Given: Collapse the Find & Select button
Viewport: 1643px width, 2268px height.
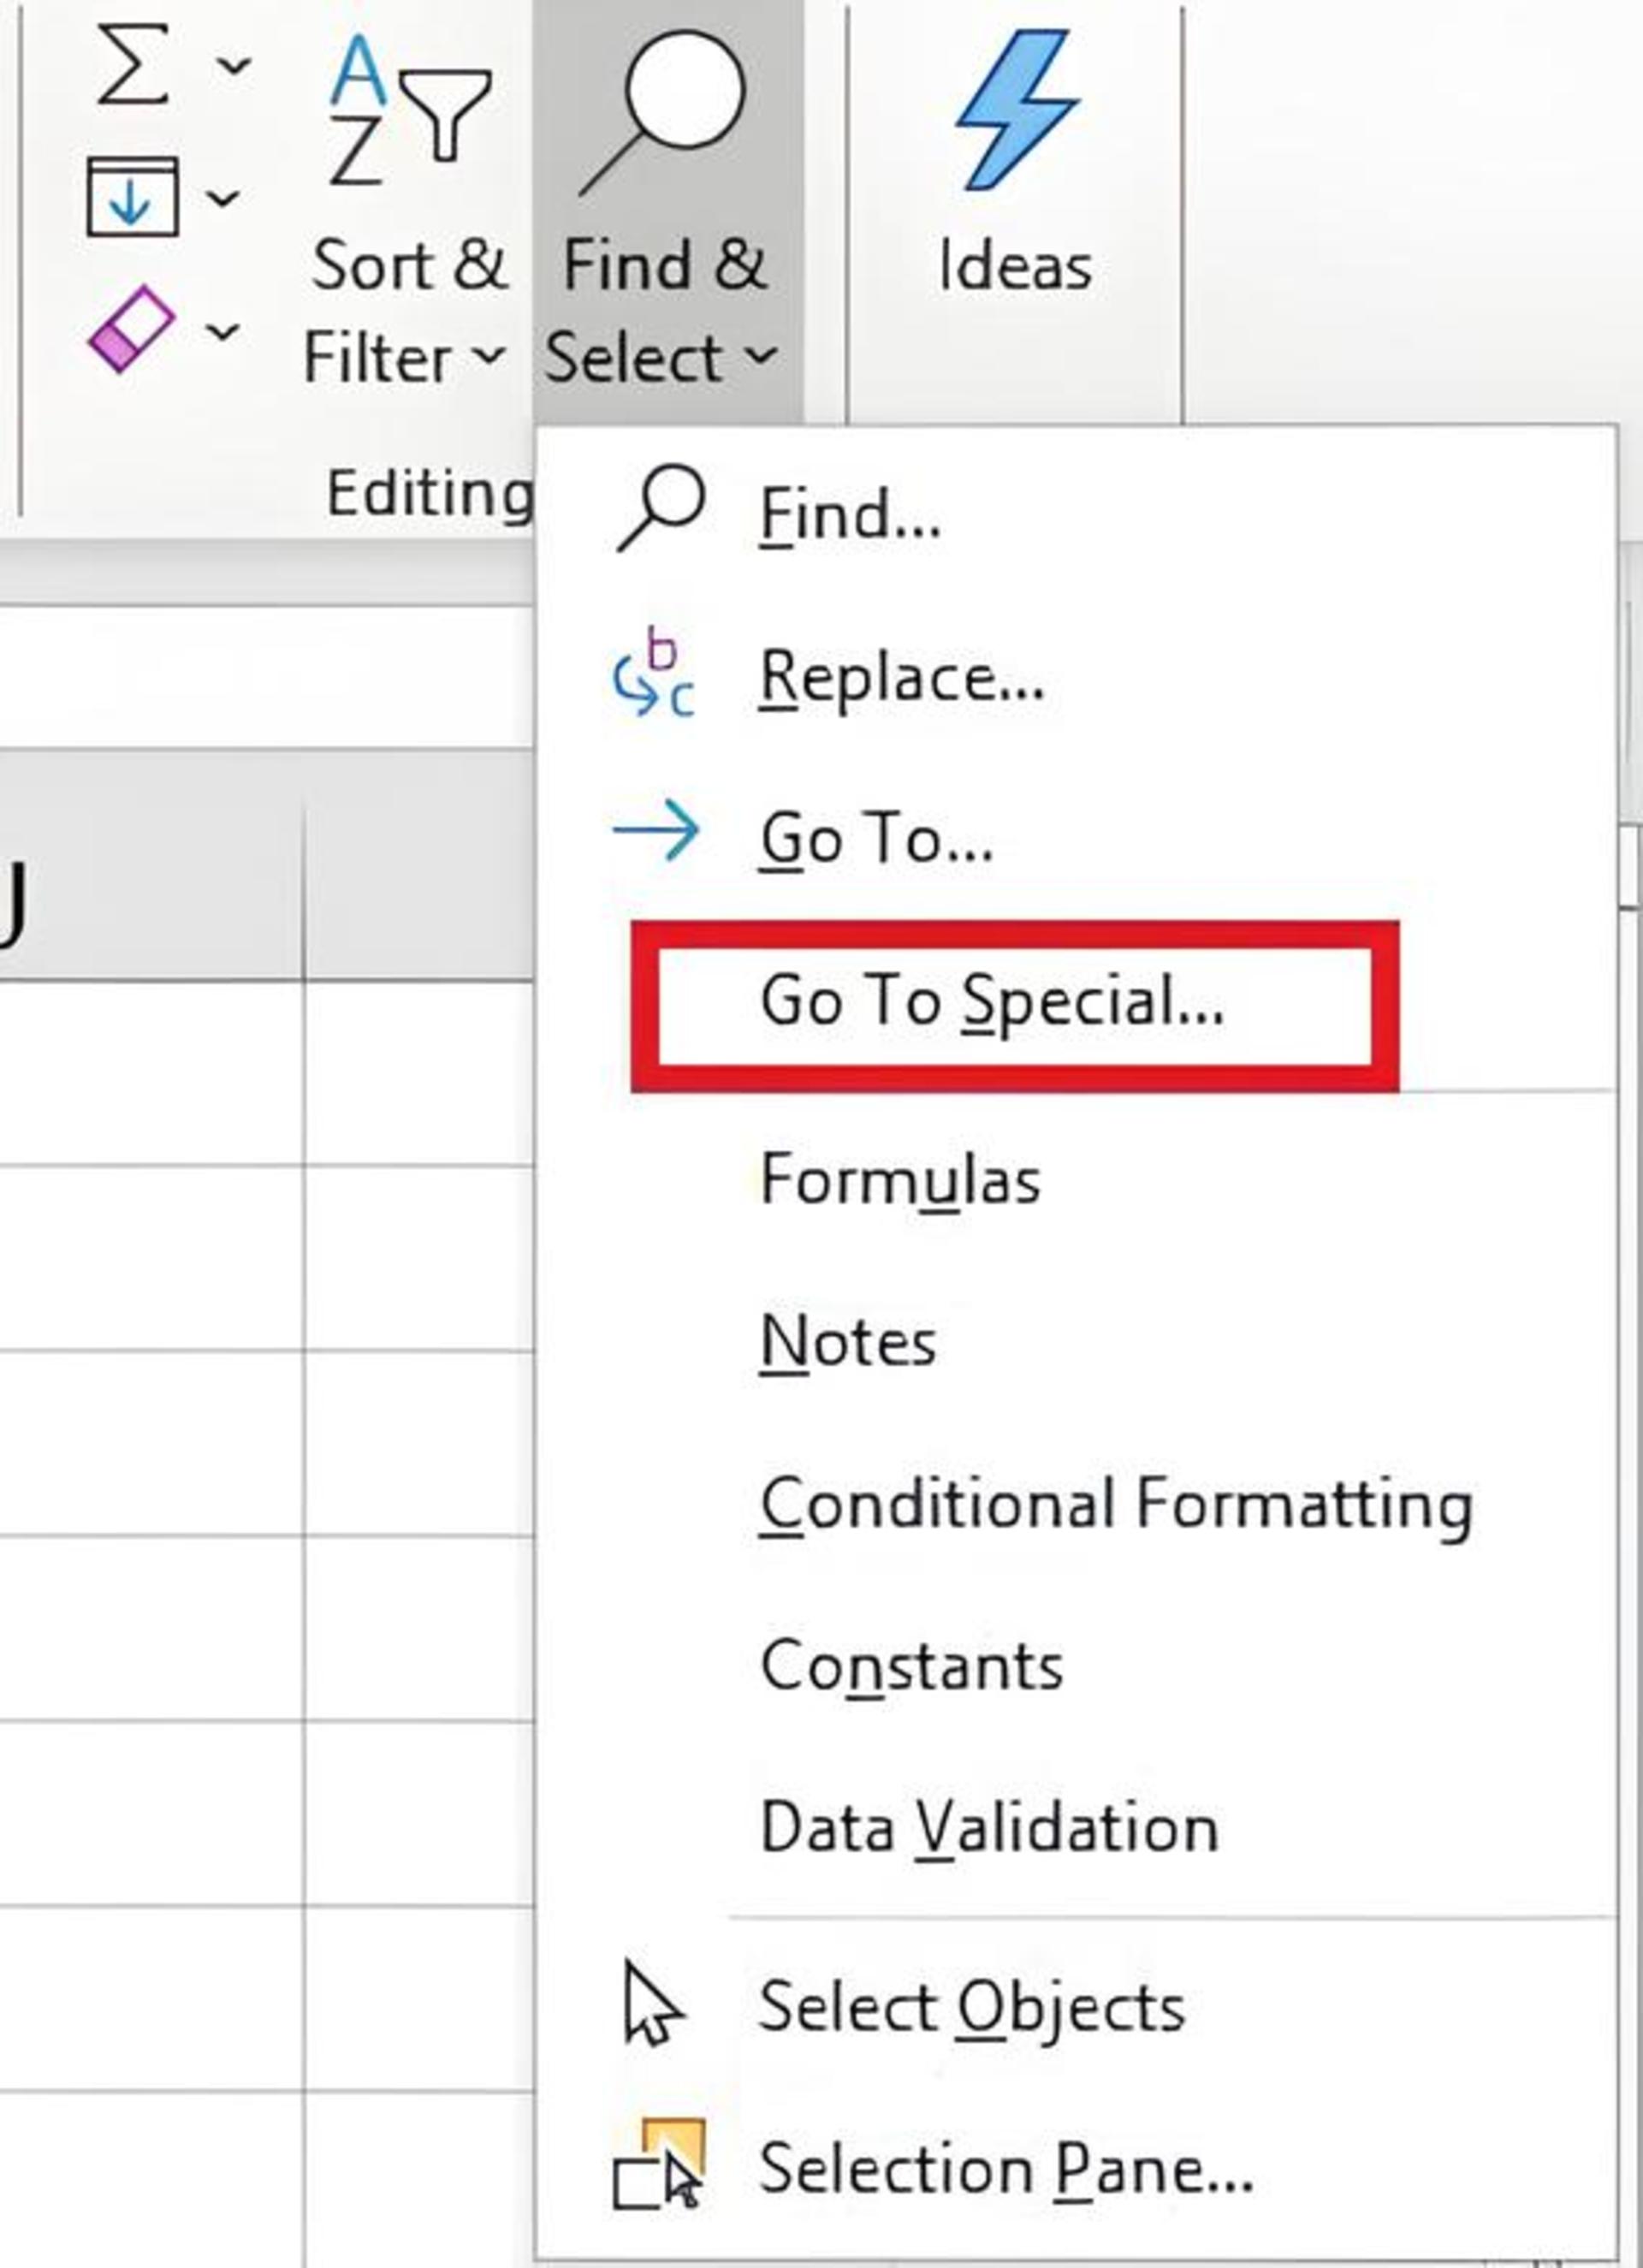Looking at the screenshot, I should [667, 210].
